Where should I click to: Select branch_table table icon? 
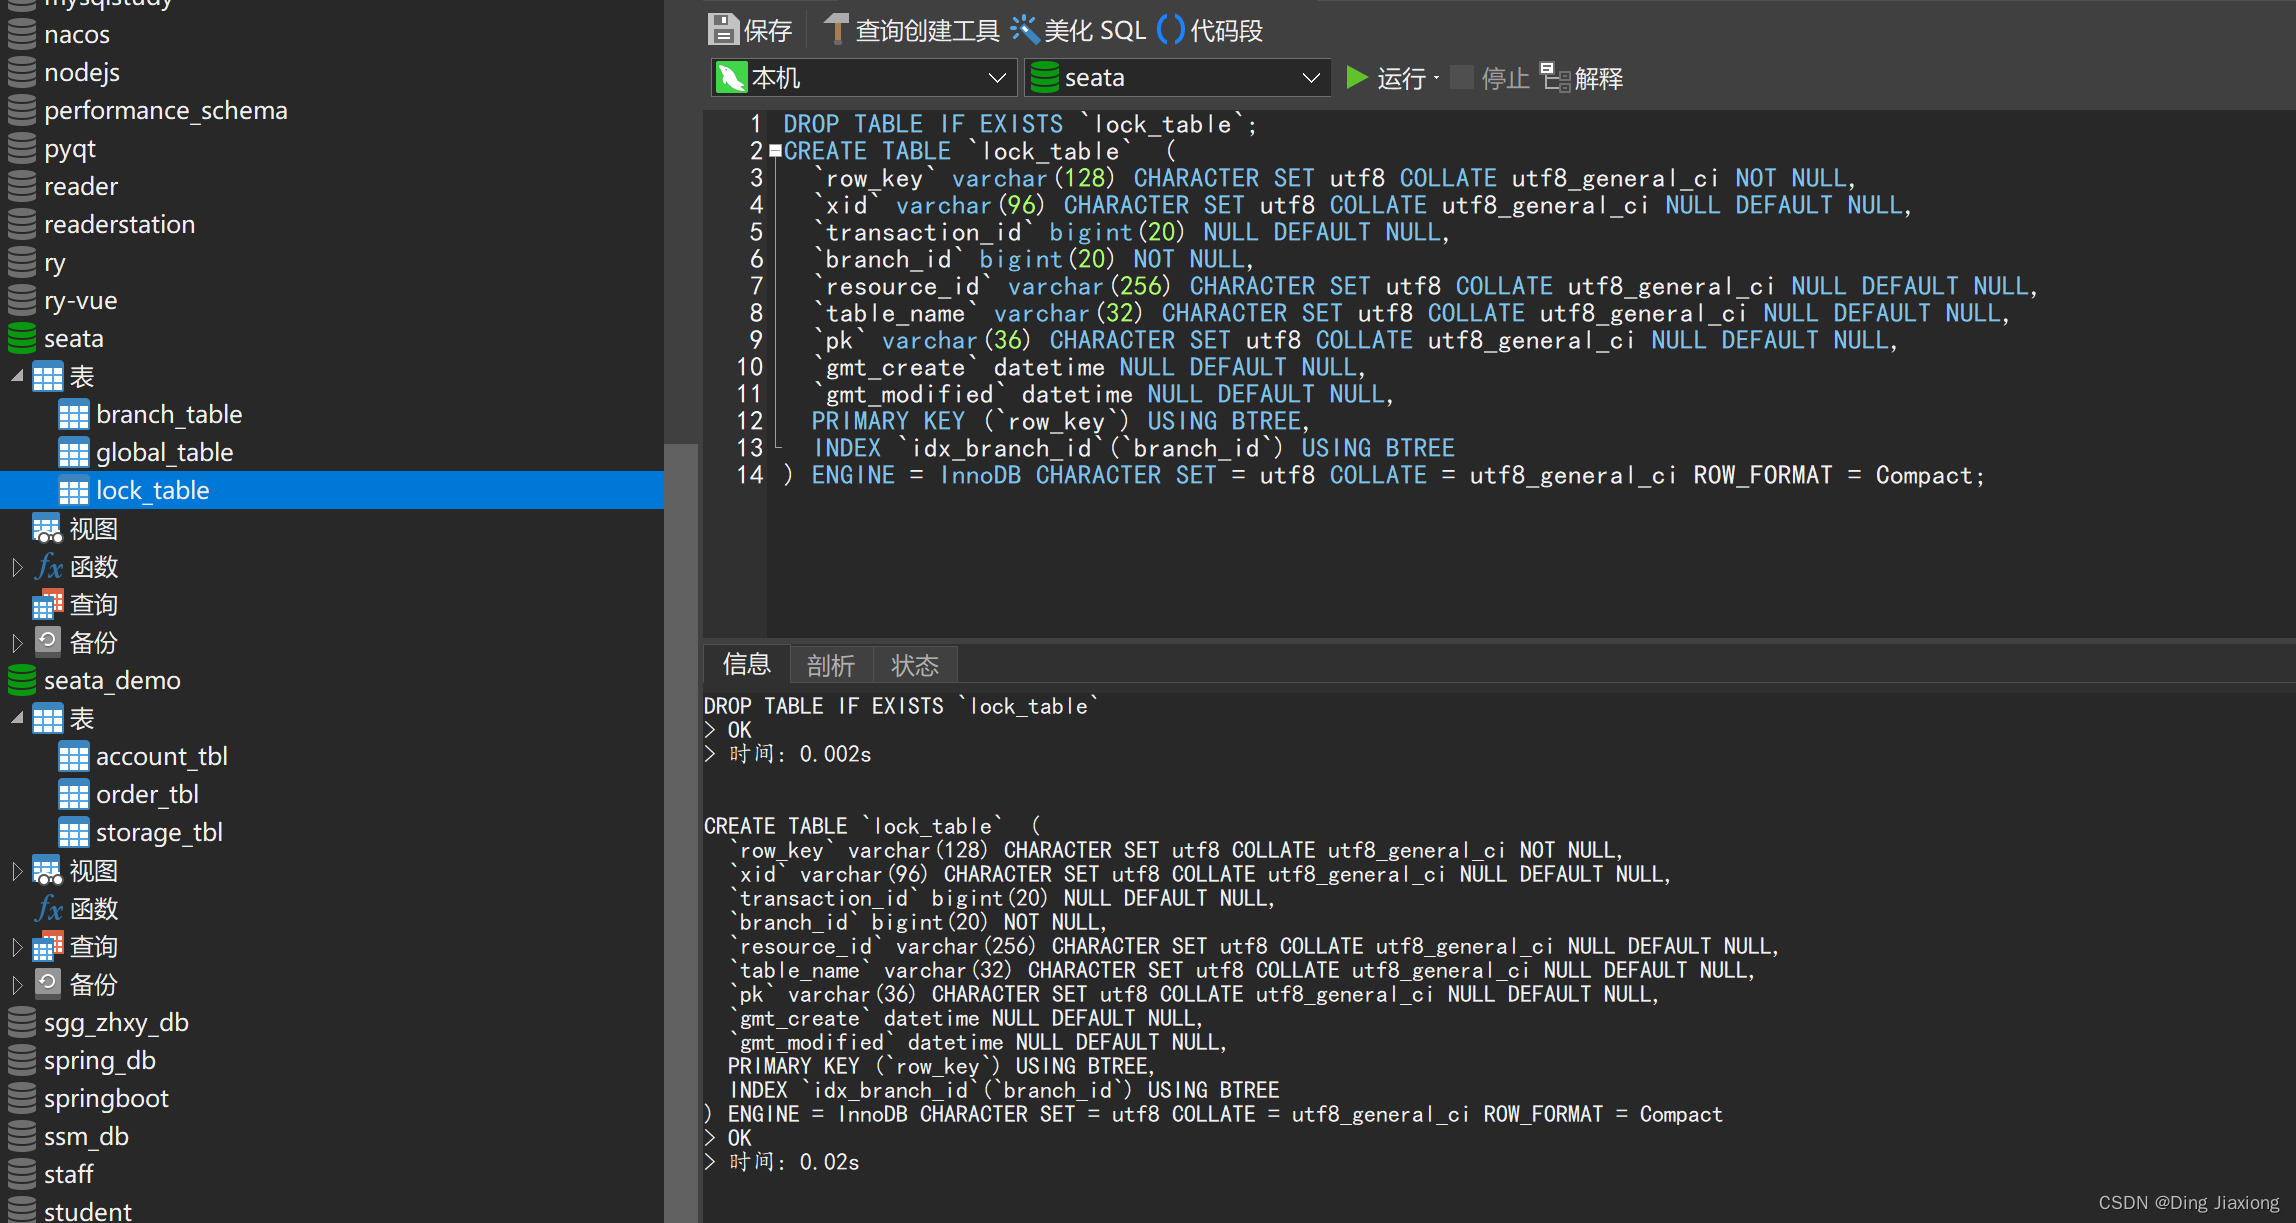tap(73, 415)
